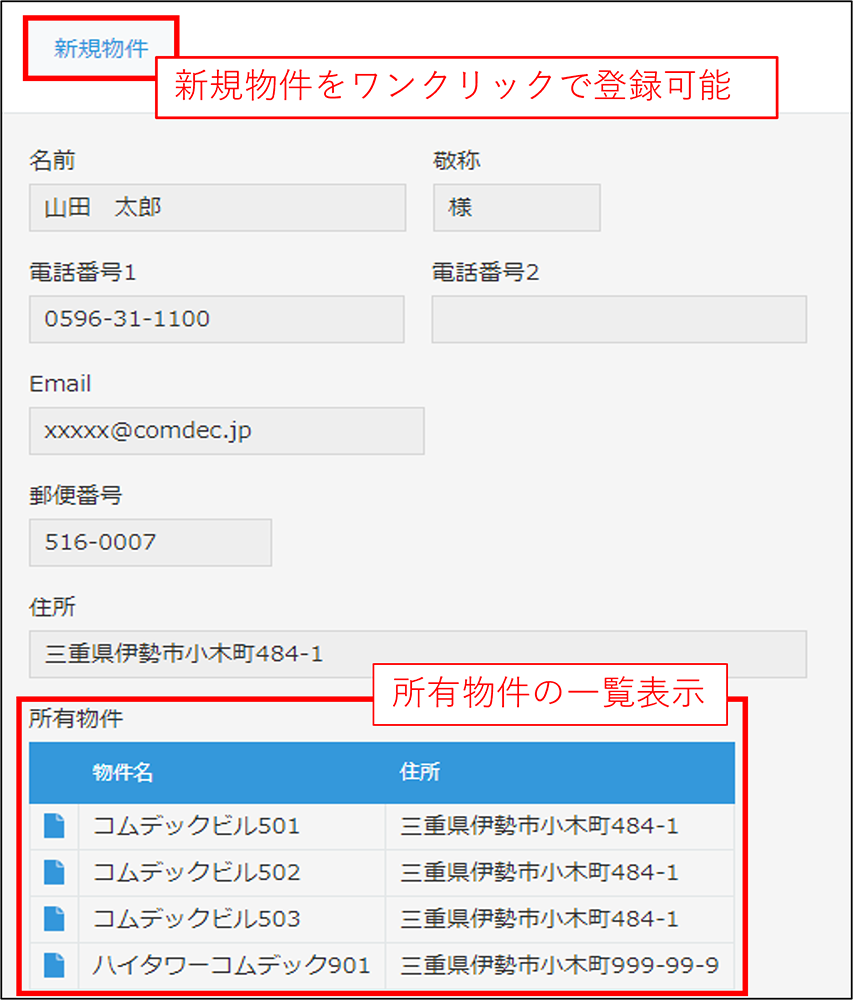
Task: Select the 電話番号1 input showing 0596-31-1100
Action: [x=217, y=319]
